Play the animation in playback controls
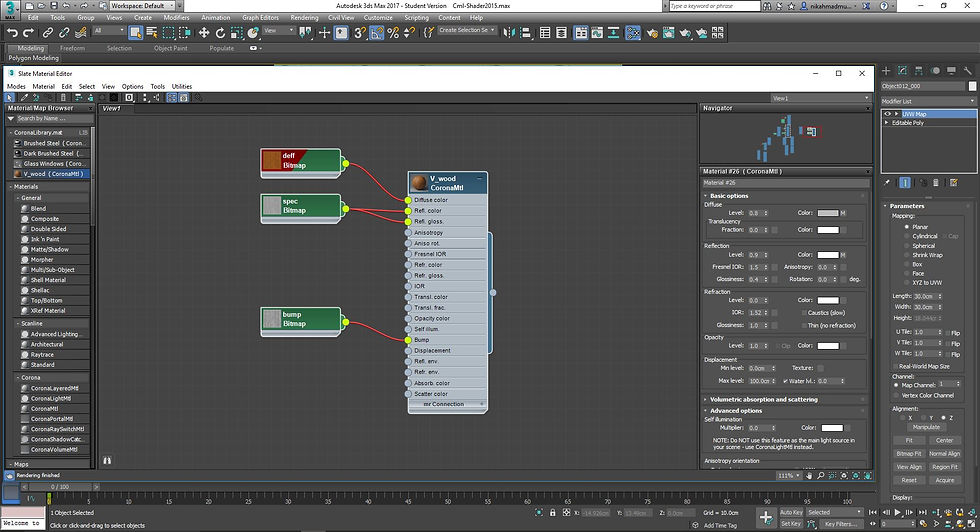 898,512
